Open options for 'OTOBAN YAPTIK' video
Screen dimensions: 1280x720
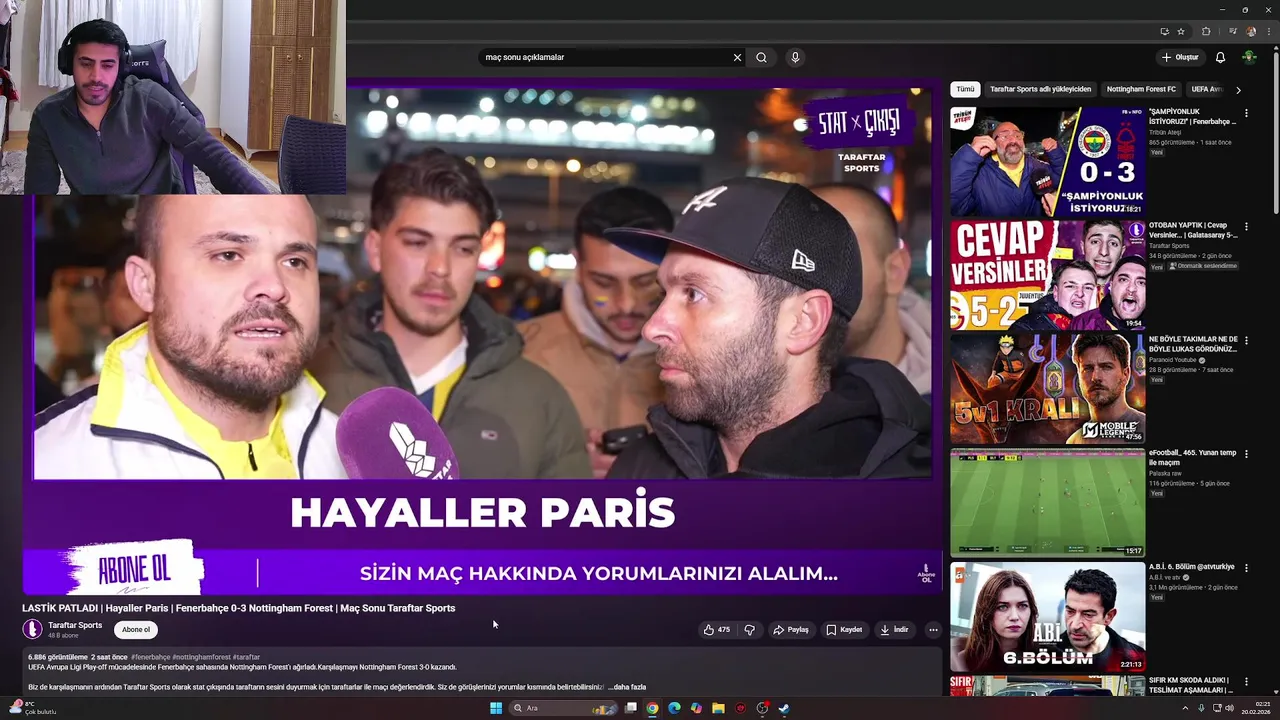[x=1246, y=227]
